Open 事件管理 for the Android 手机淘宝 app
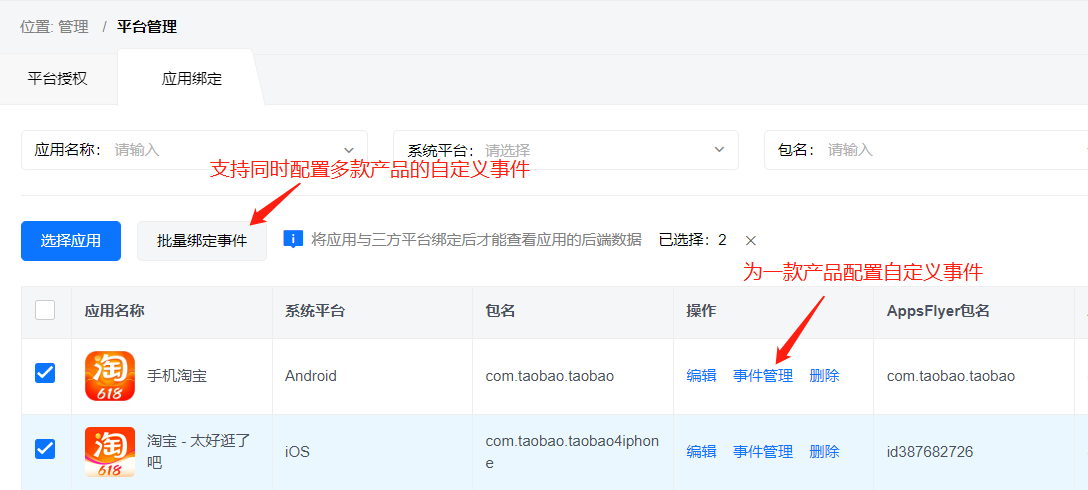This screenshot has height=490, width=1088. 763,376
